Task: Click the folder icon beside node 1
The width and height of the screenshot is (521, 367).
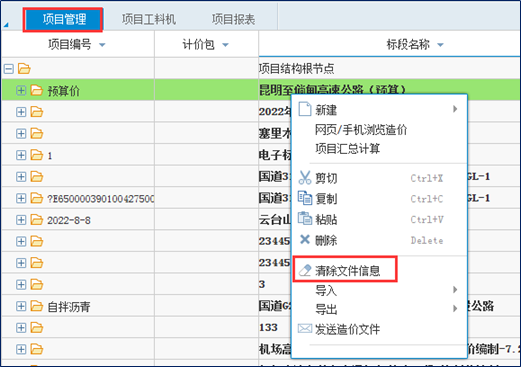Action: coord(37,155)
